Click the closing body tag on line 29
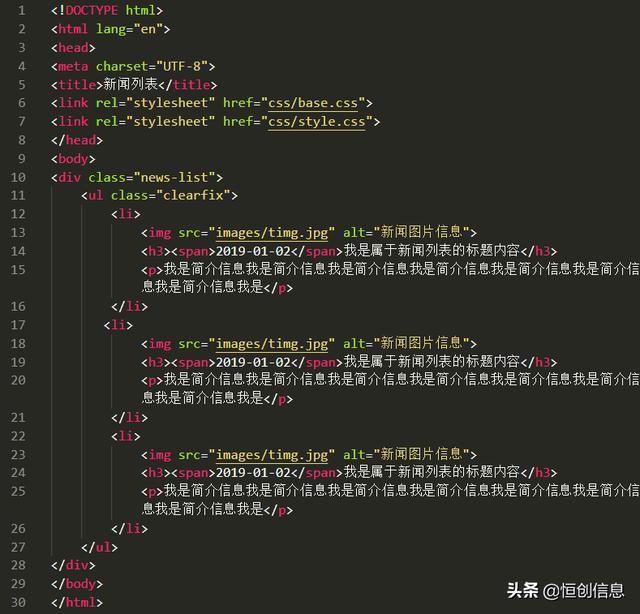Image resolution: width=640 pixels, height=614 pixels. coord(77,584)
